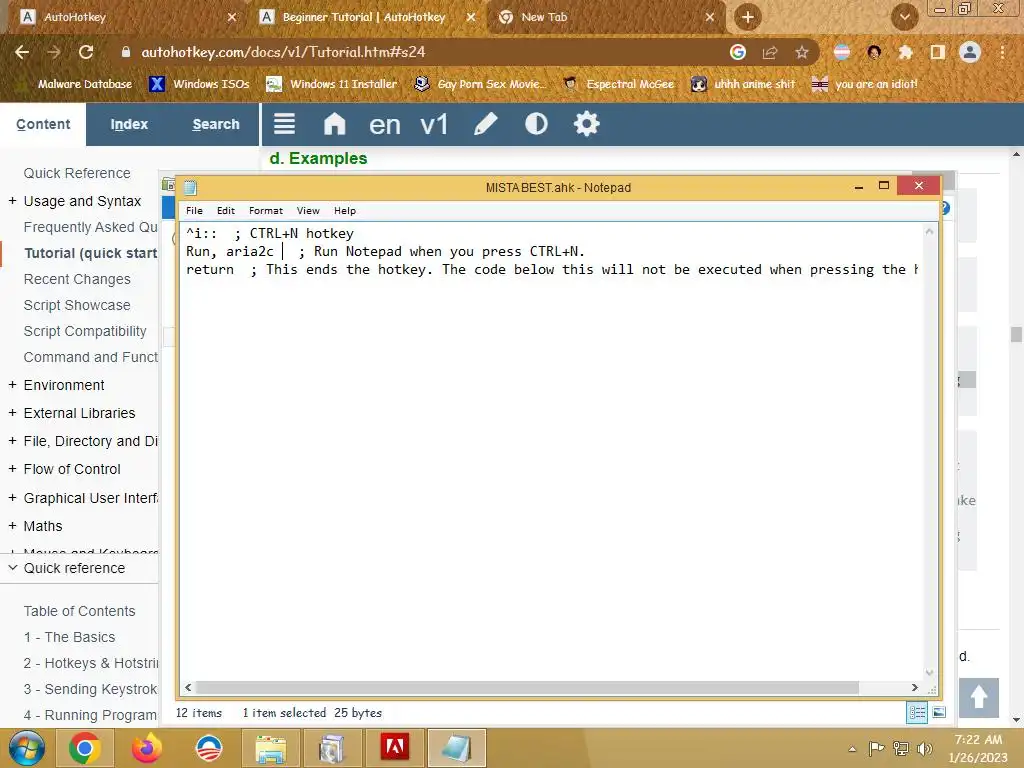Open the Adobe app on the taskbar
Image resolution: width=1024 pixels, height=768 pixels.
point(395,748)
